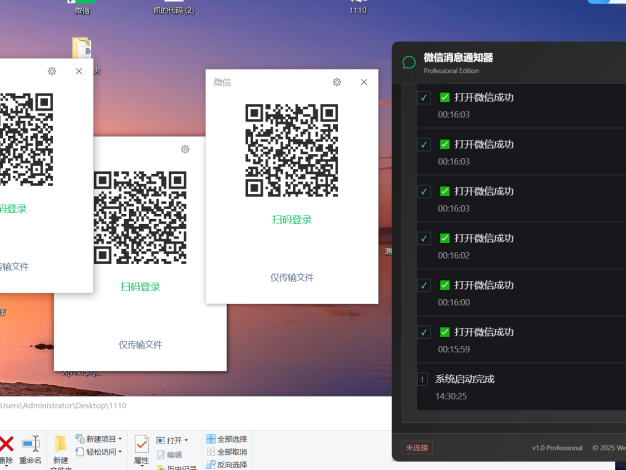626x470 pixels.
Task: Click 反向选择 invert selection in Explorer ribbon
Action: (227, 464)
